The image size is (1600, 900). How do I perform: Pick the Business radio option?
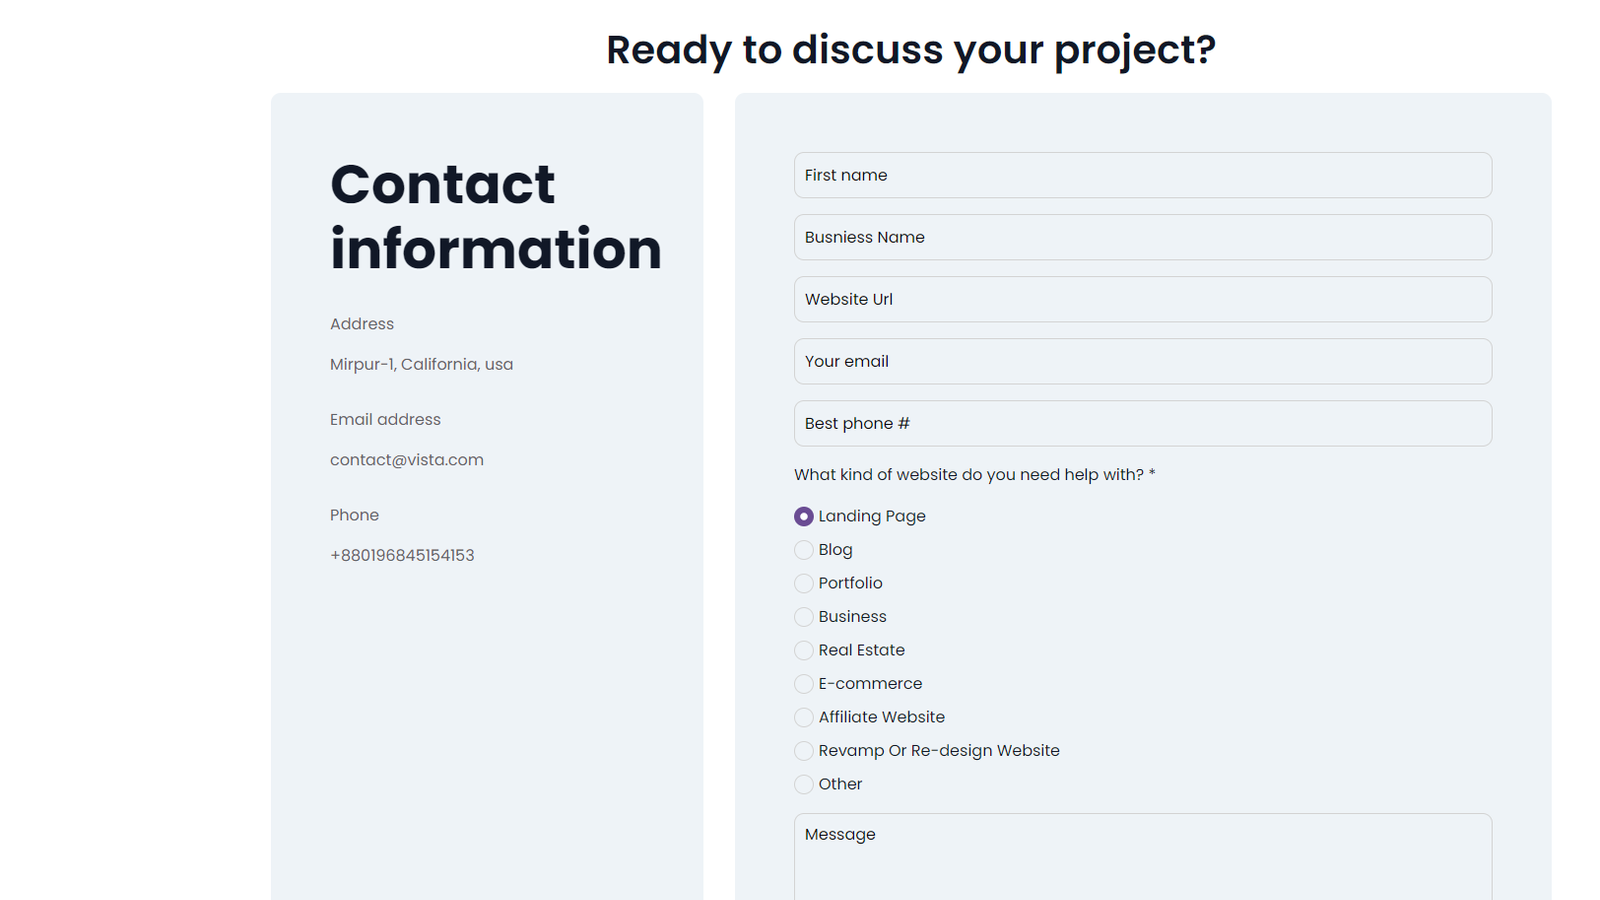click(x=804, y=617)
